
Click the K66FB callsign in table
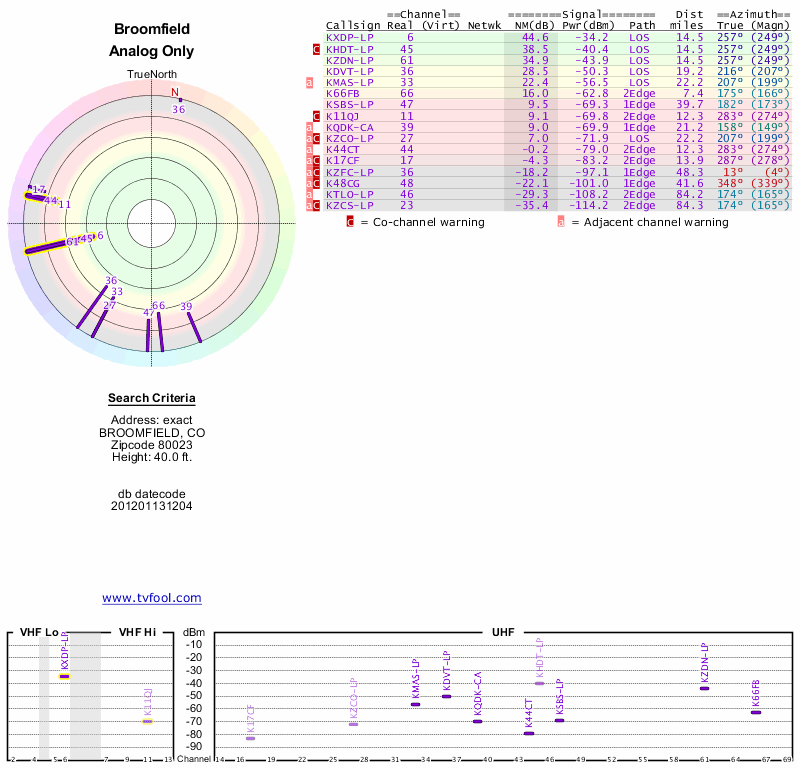[x=343, y=94]
